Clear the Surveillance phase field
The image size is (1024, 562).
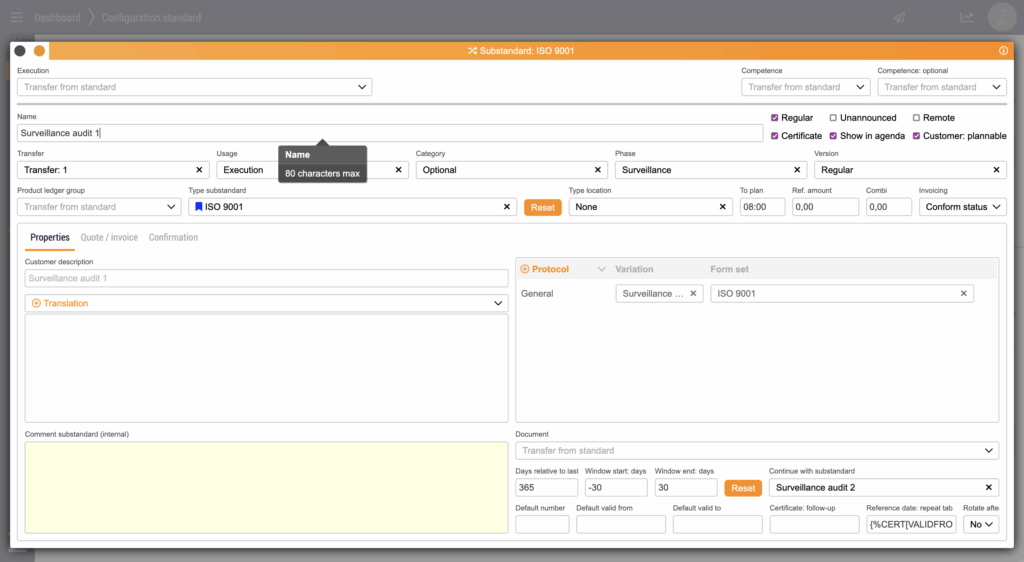pyautogui.click(x=797, y=170)
